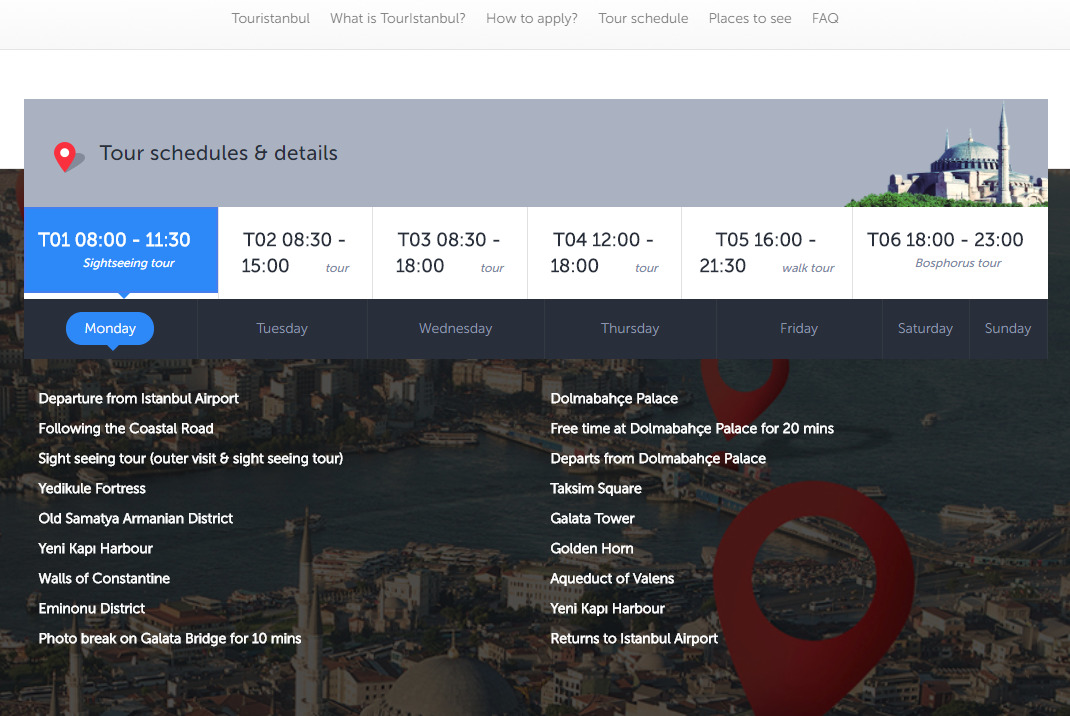Screen dimensions: 1070x716
Task: Show the Friday schedule
Action: click(x=798, y=328)
